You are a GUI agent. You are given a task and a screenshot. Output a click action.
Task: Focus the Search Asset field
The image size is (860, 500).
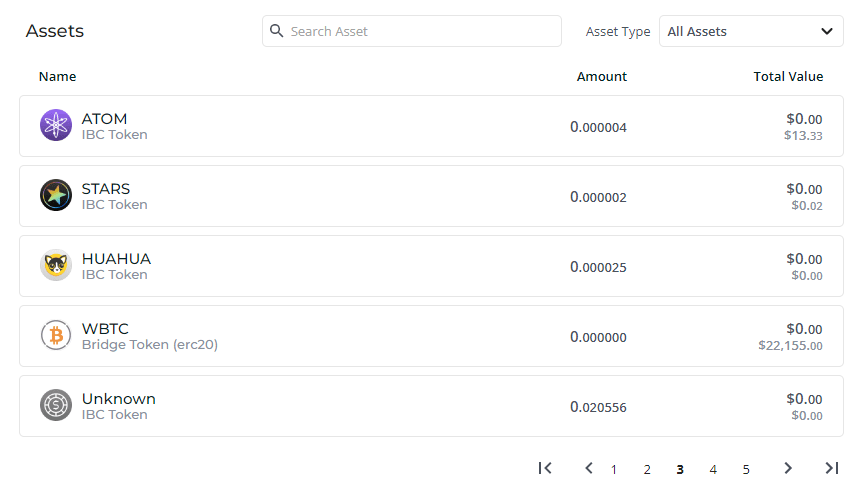412,31
